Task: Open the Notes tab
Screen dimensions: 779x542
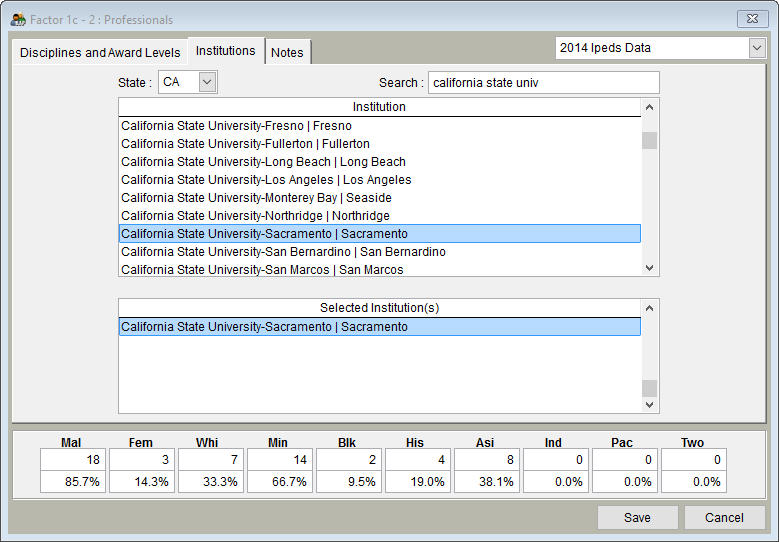Action: 287,52
